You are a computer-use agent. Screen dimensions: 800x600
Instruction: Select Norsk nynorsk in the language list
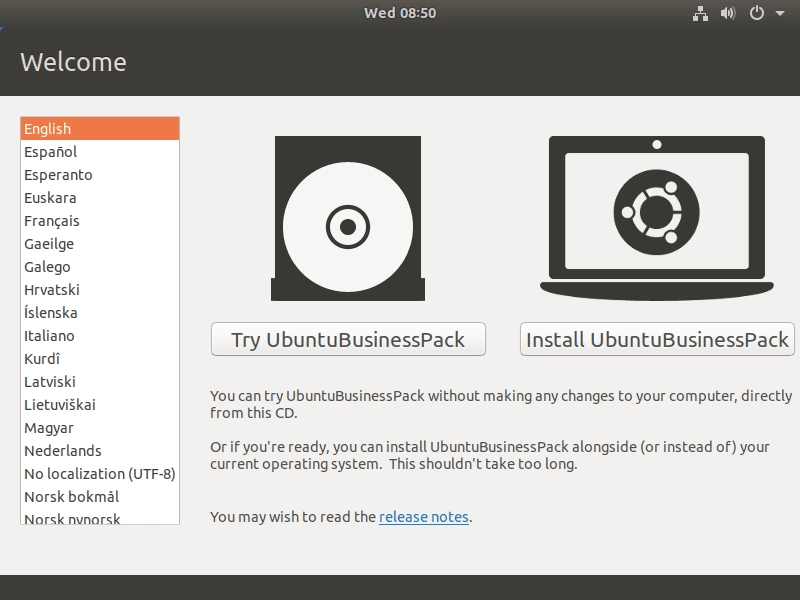coord(100,518)
